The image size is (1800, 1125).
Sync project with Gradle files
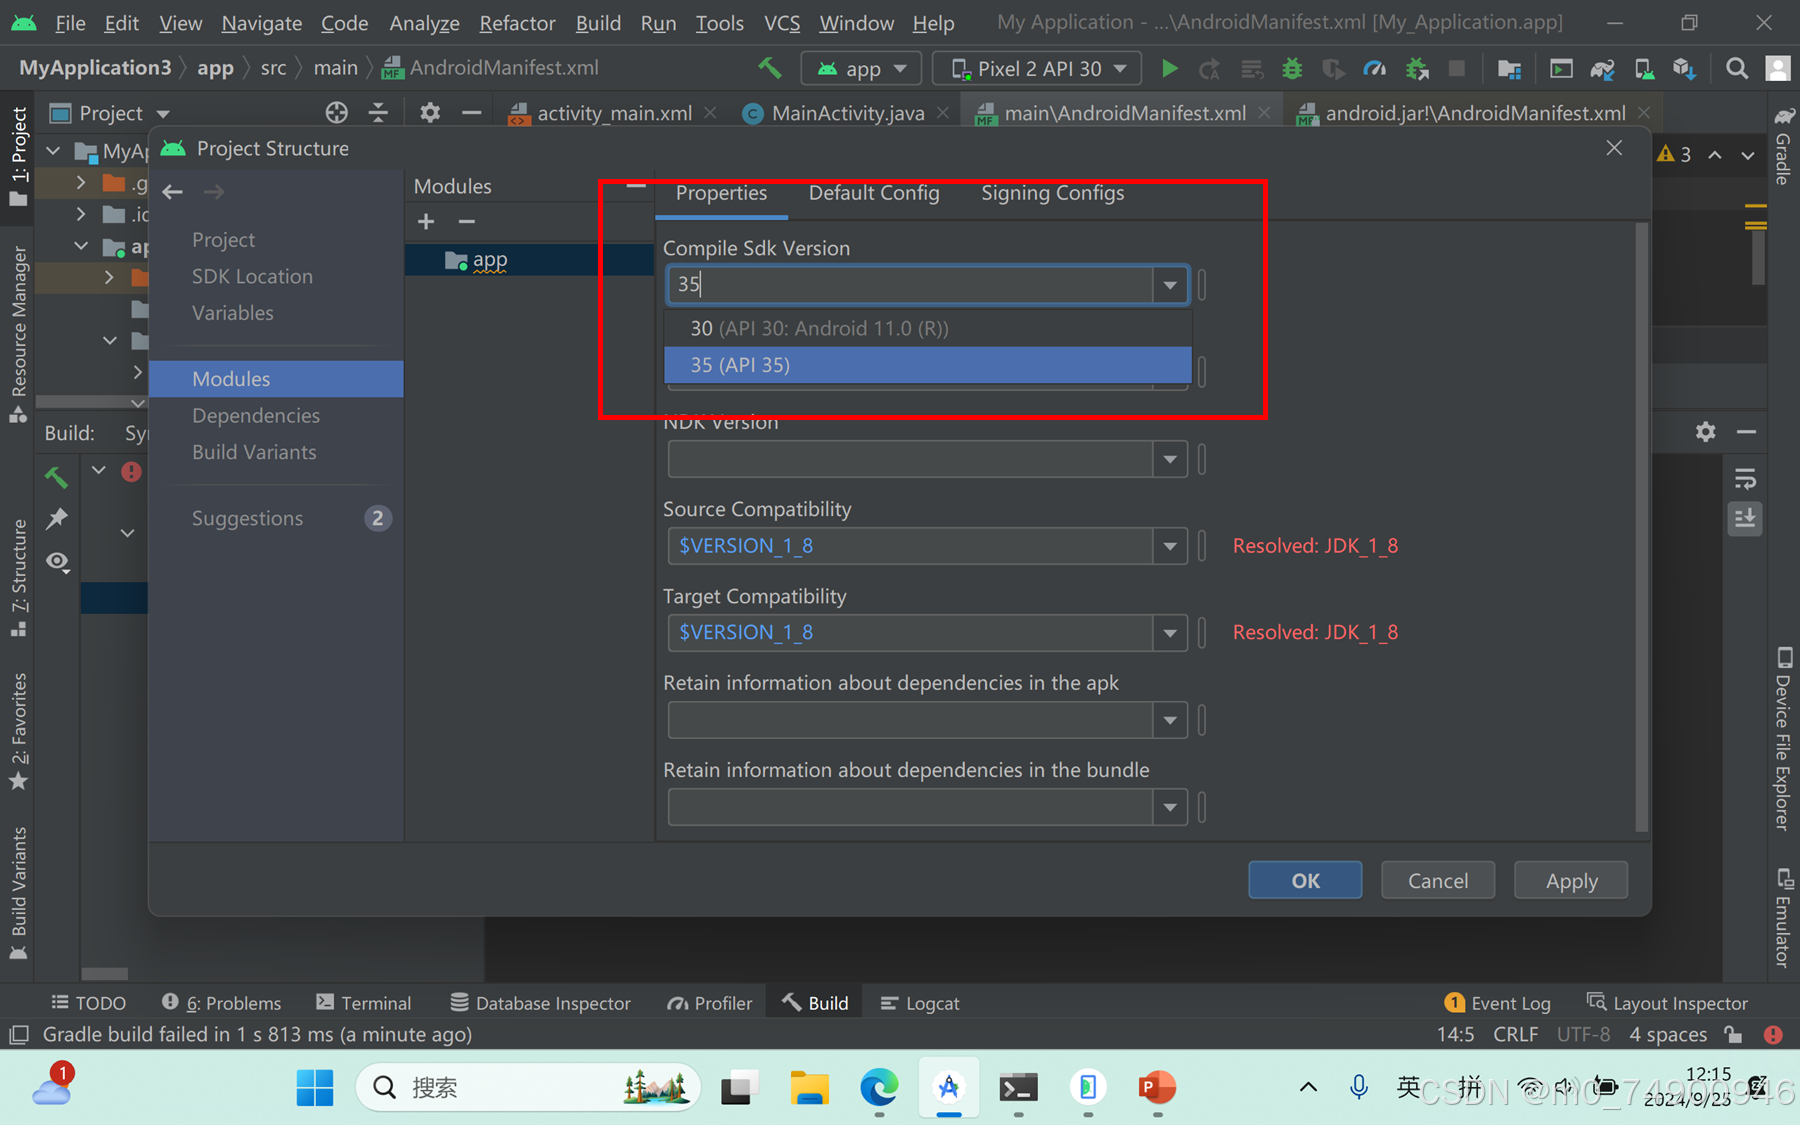(x=1603, y=68)
